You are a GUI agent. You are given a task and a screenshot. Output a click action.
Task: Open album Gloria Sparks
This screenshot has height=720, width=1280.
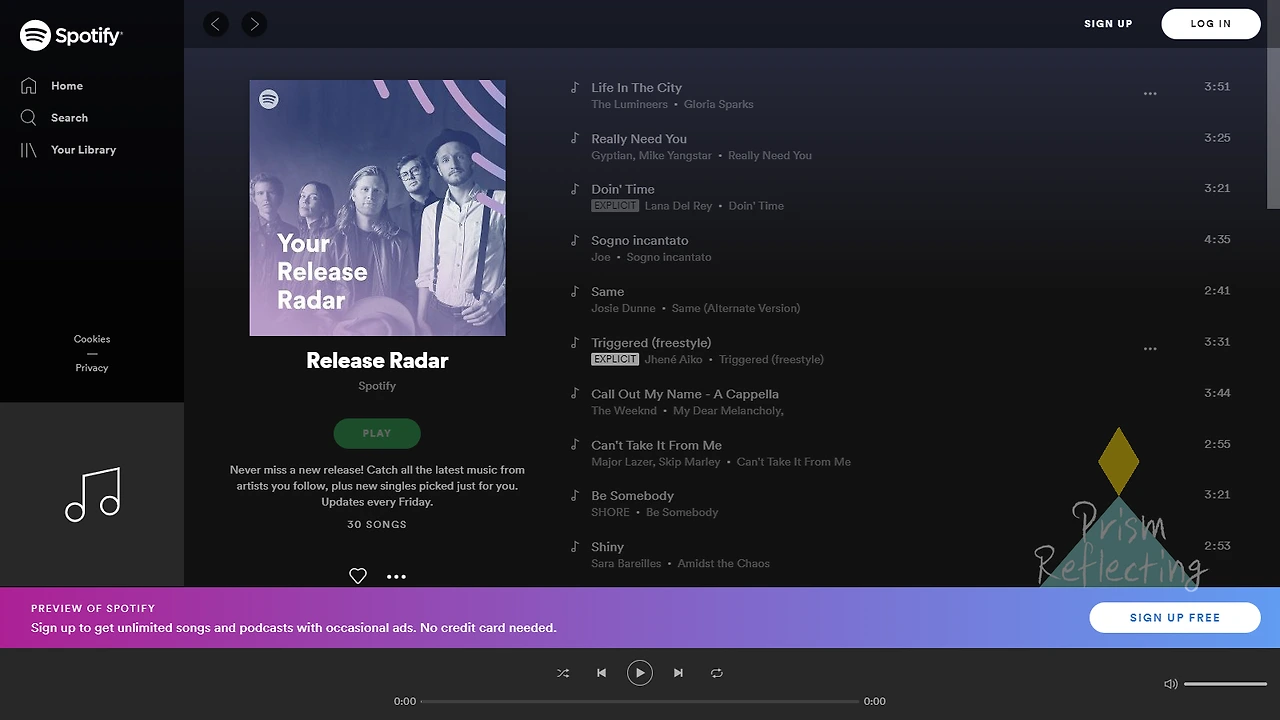pyautogui.click(x=719, y=105)
